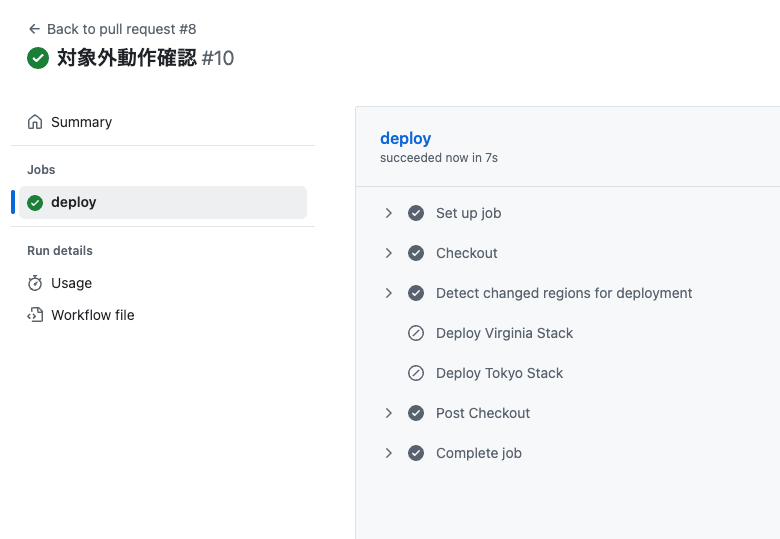Click the skipped icon for Deploy Tokyo Stack
Viewport: 780px width, 539px height.
(x=416, y=373)
